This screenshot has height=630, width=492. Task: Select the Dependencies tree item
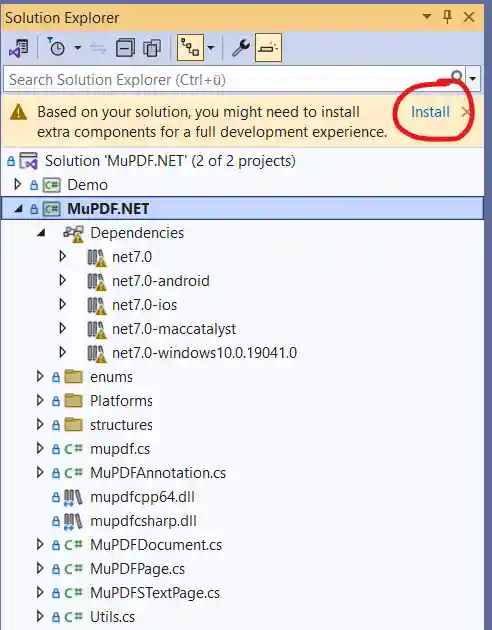click(137, 233)
